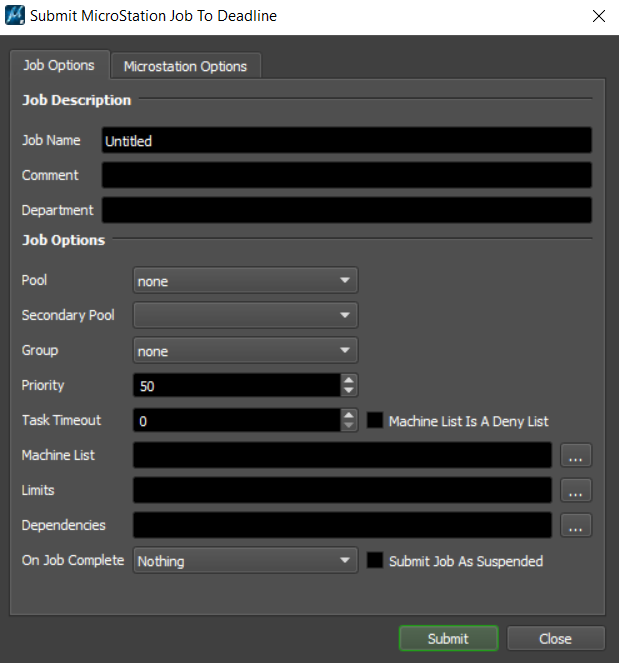Close the dialog with the X icon
The height and width of the screenshot is (663, 619).
click(x=599, y=16)
